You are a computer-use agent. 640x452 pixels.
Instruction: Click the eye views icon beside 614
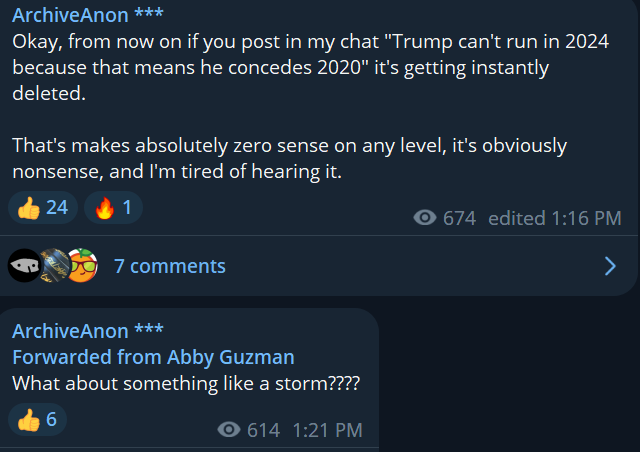229,430
